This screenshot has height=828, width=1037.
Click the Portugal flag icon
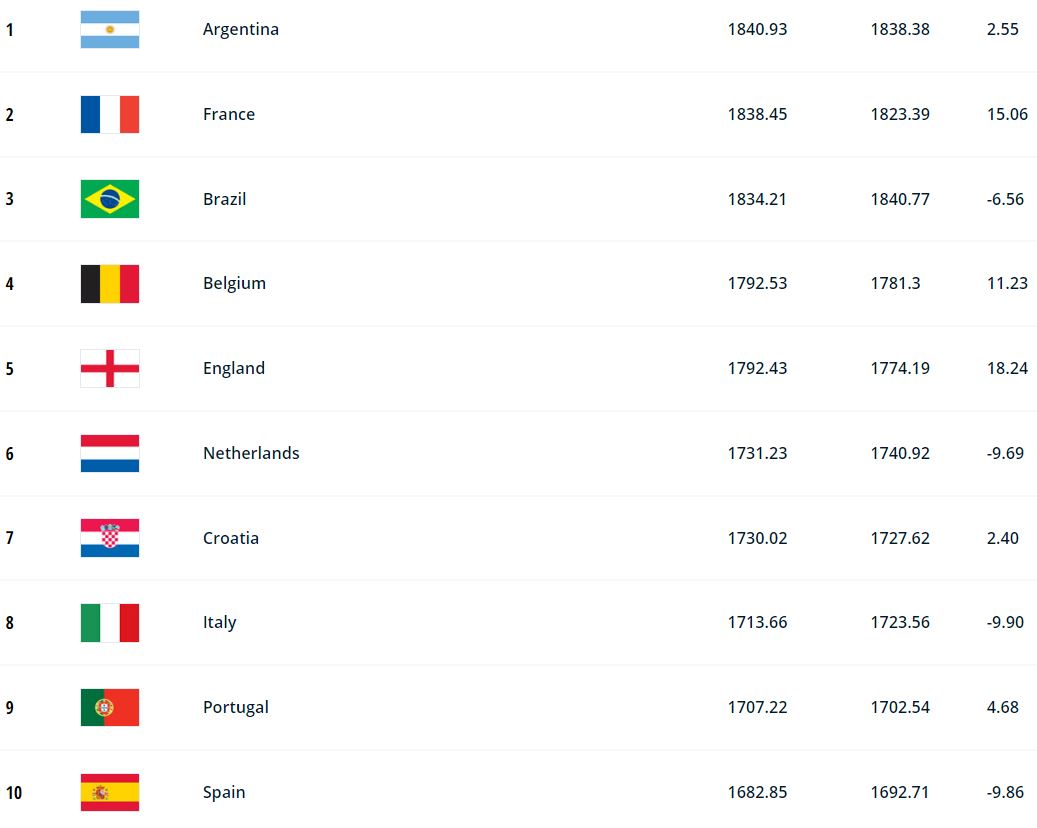[110, 707]
